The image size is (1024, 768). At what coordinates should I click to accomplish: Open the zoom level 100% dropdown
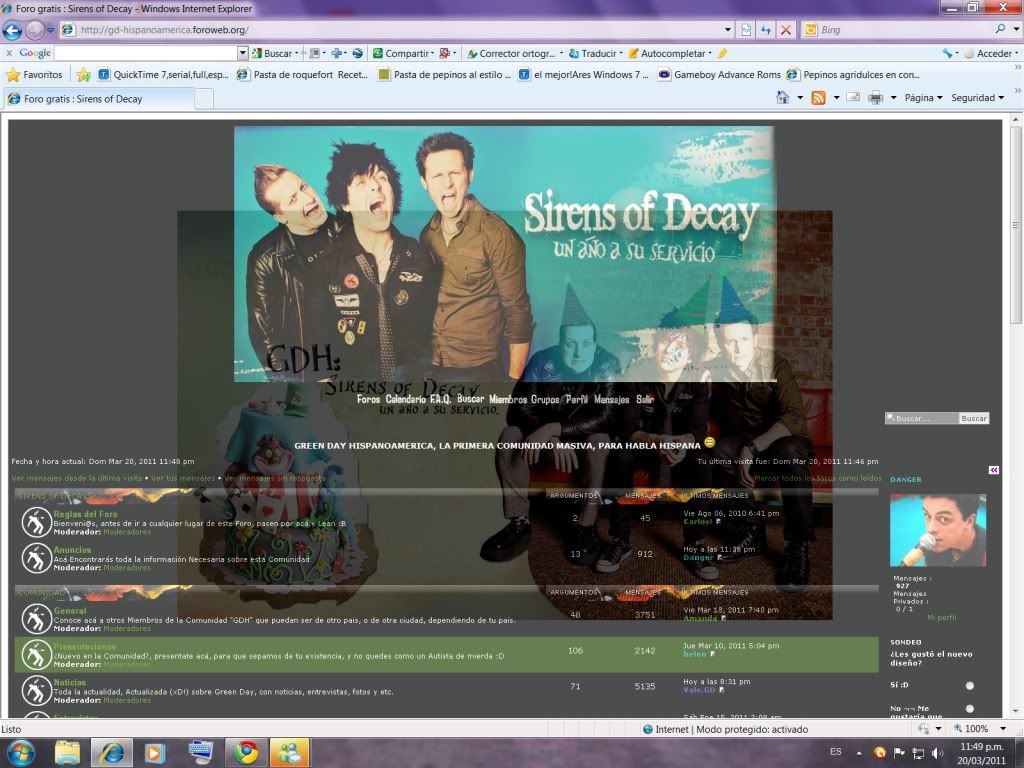(x=1003, y=729)
